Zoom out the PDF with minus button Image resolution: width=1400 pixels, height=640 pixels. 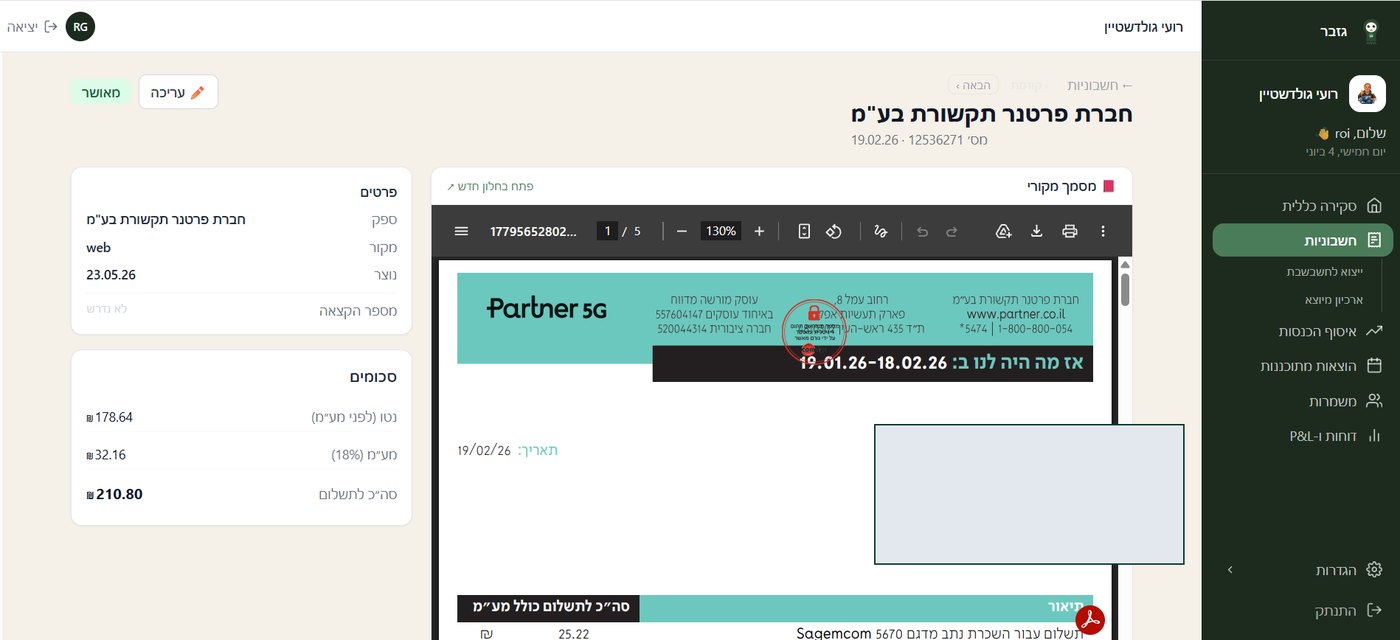[x=682, y=231]
